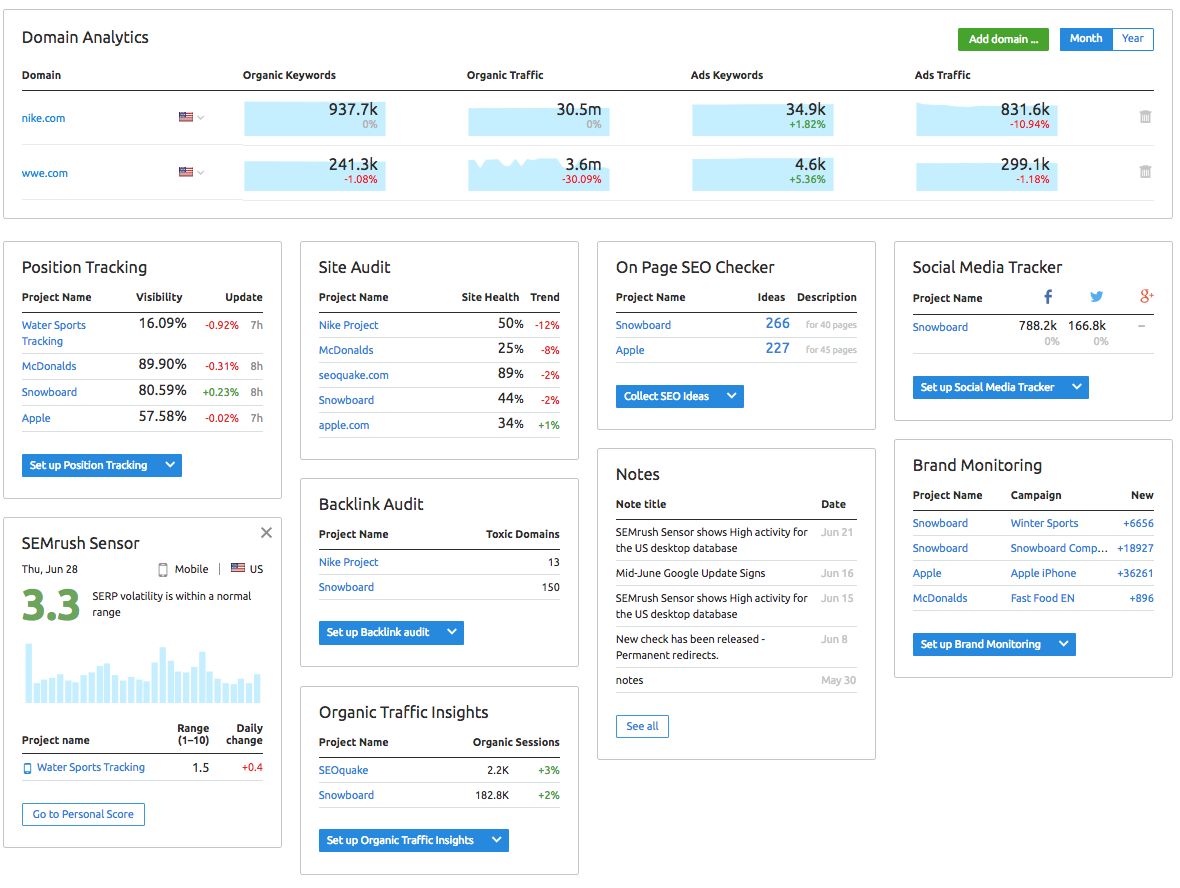Open Snowboard in Site Audit
This screenshot has height=888, width=1180.
346,400
